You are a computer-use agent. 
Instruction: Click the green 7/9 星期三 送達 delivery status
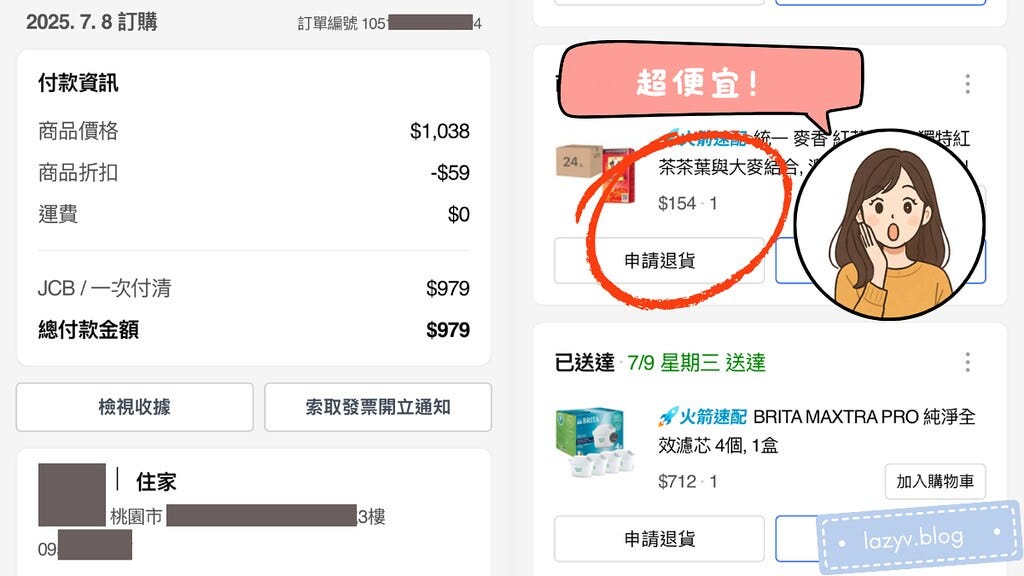(695, 362)
